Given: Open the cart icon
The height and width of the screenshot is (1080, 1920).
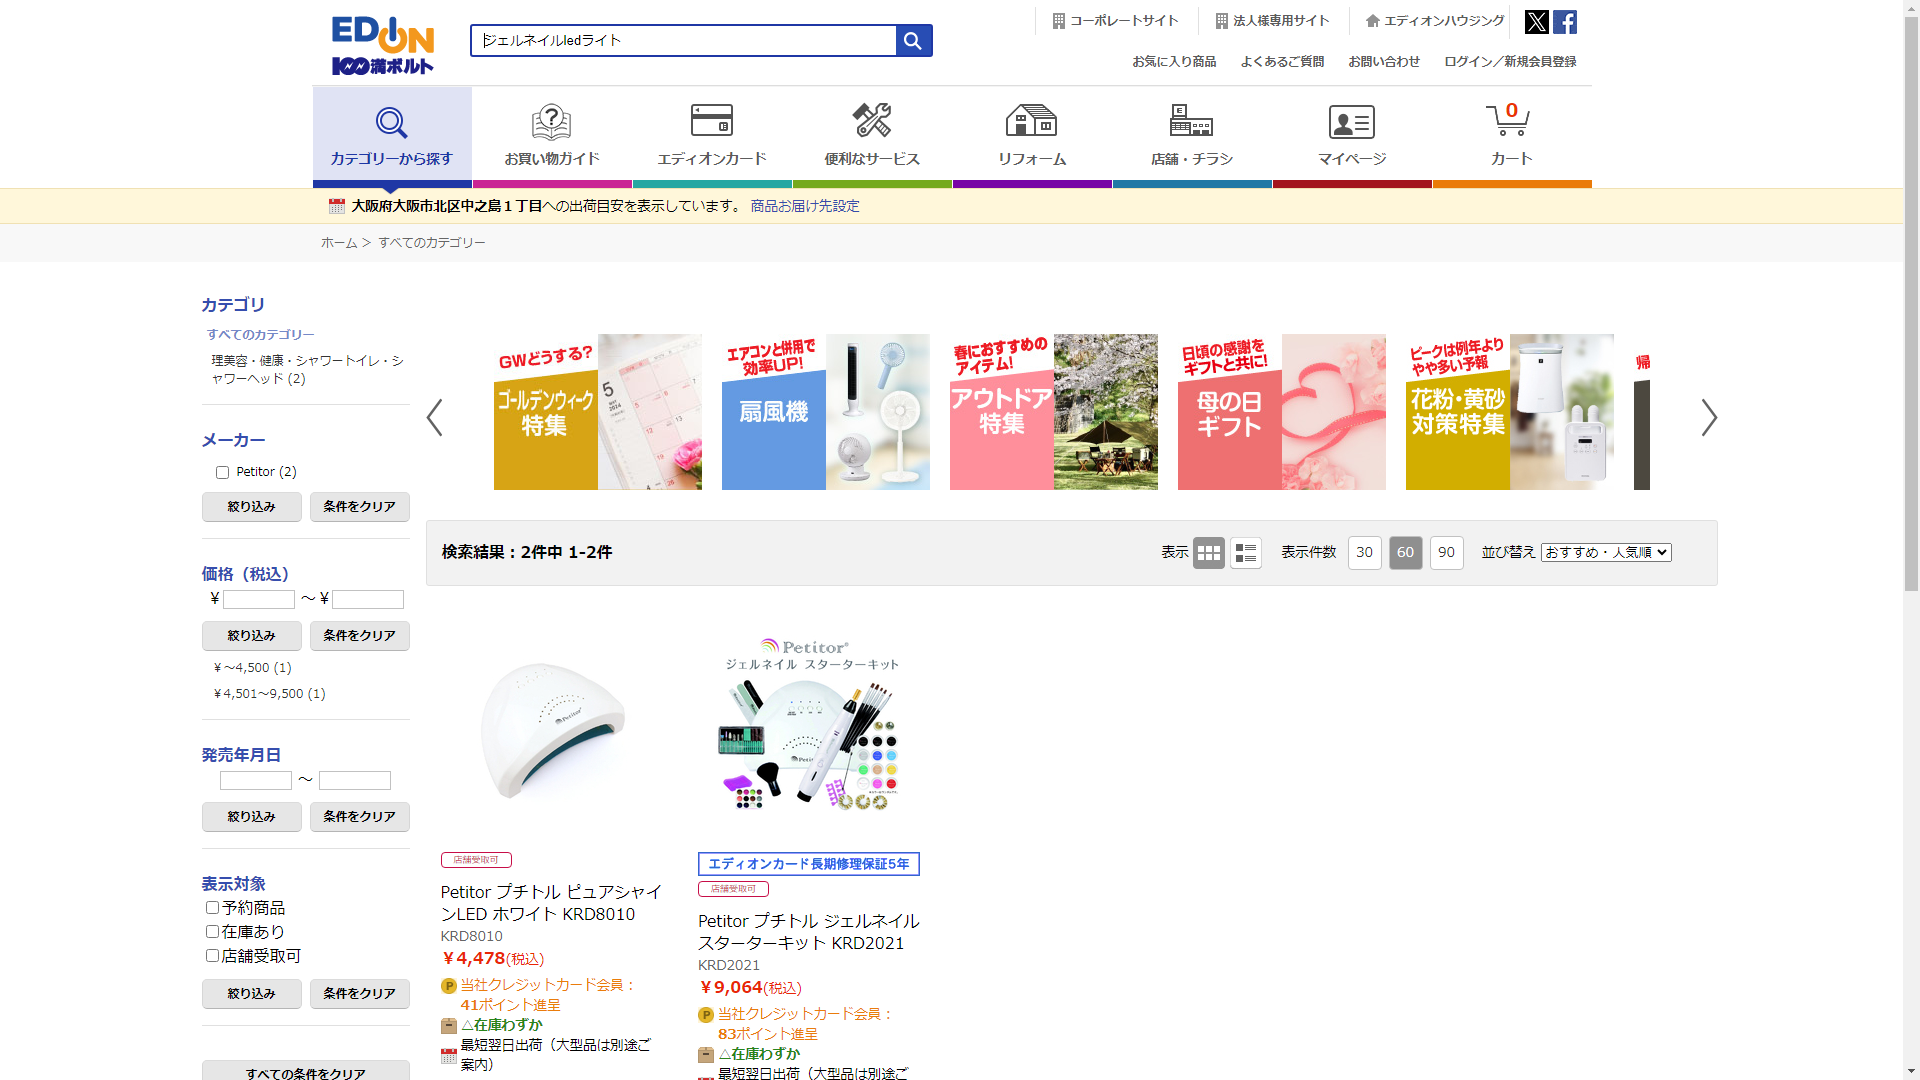Looking at the screenshot, I should 1510,135.
